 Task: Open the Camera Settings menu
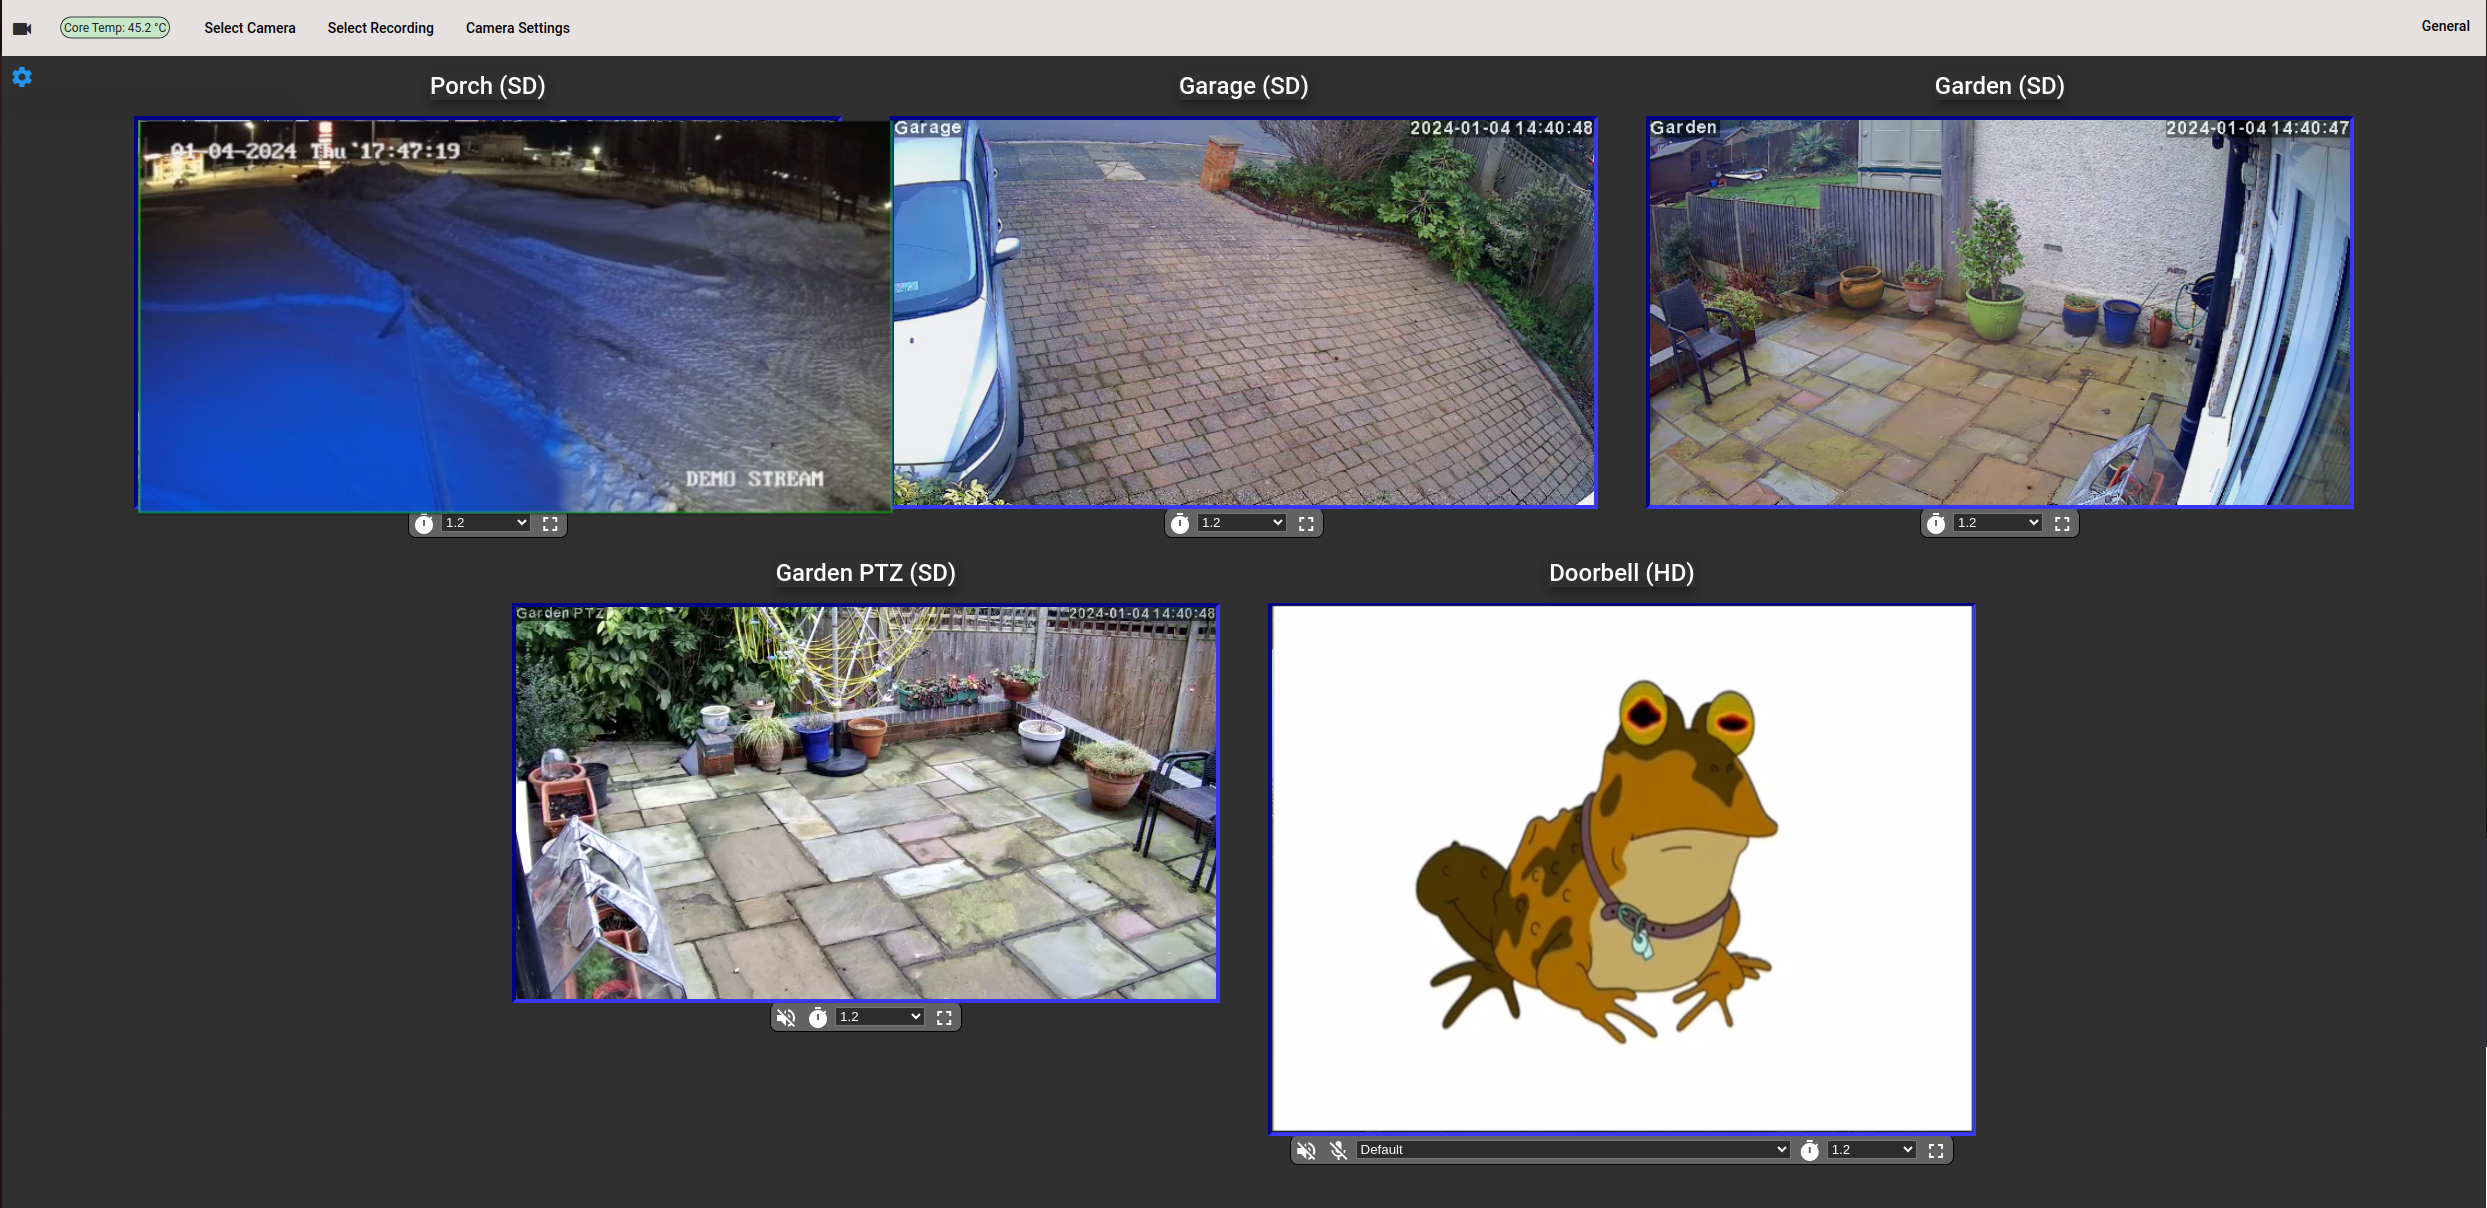pyautogui.click(x=517, y=28)
